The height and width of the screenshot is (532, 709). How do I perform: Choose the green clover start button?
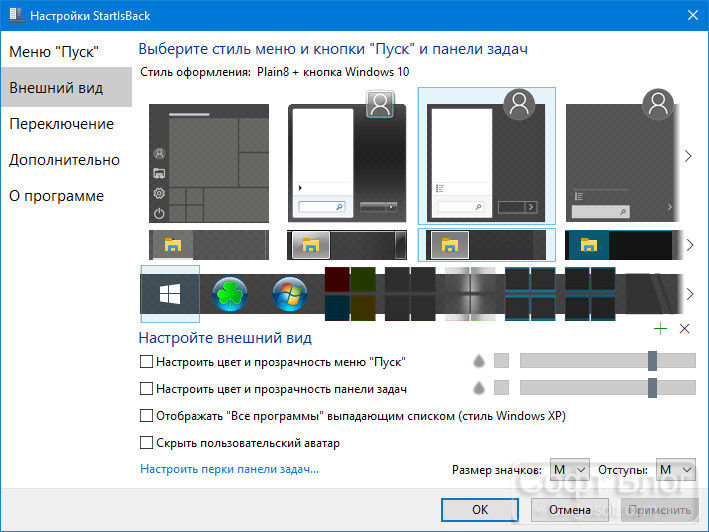click(230, 294)
